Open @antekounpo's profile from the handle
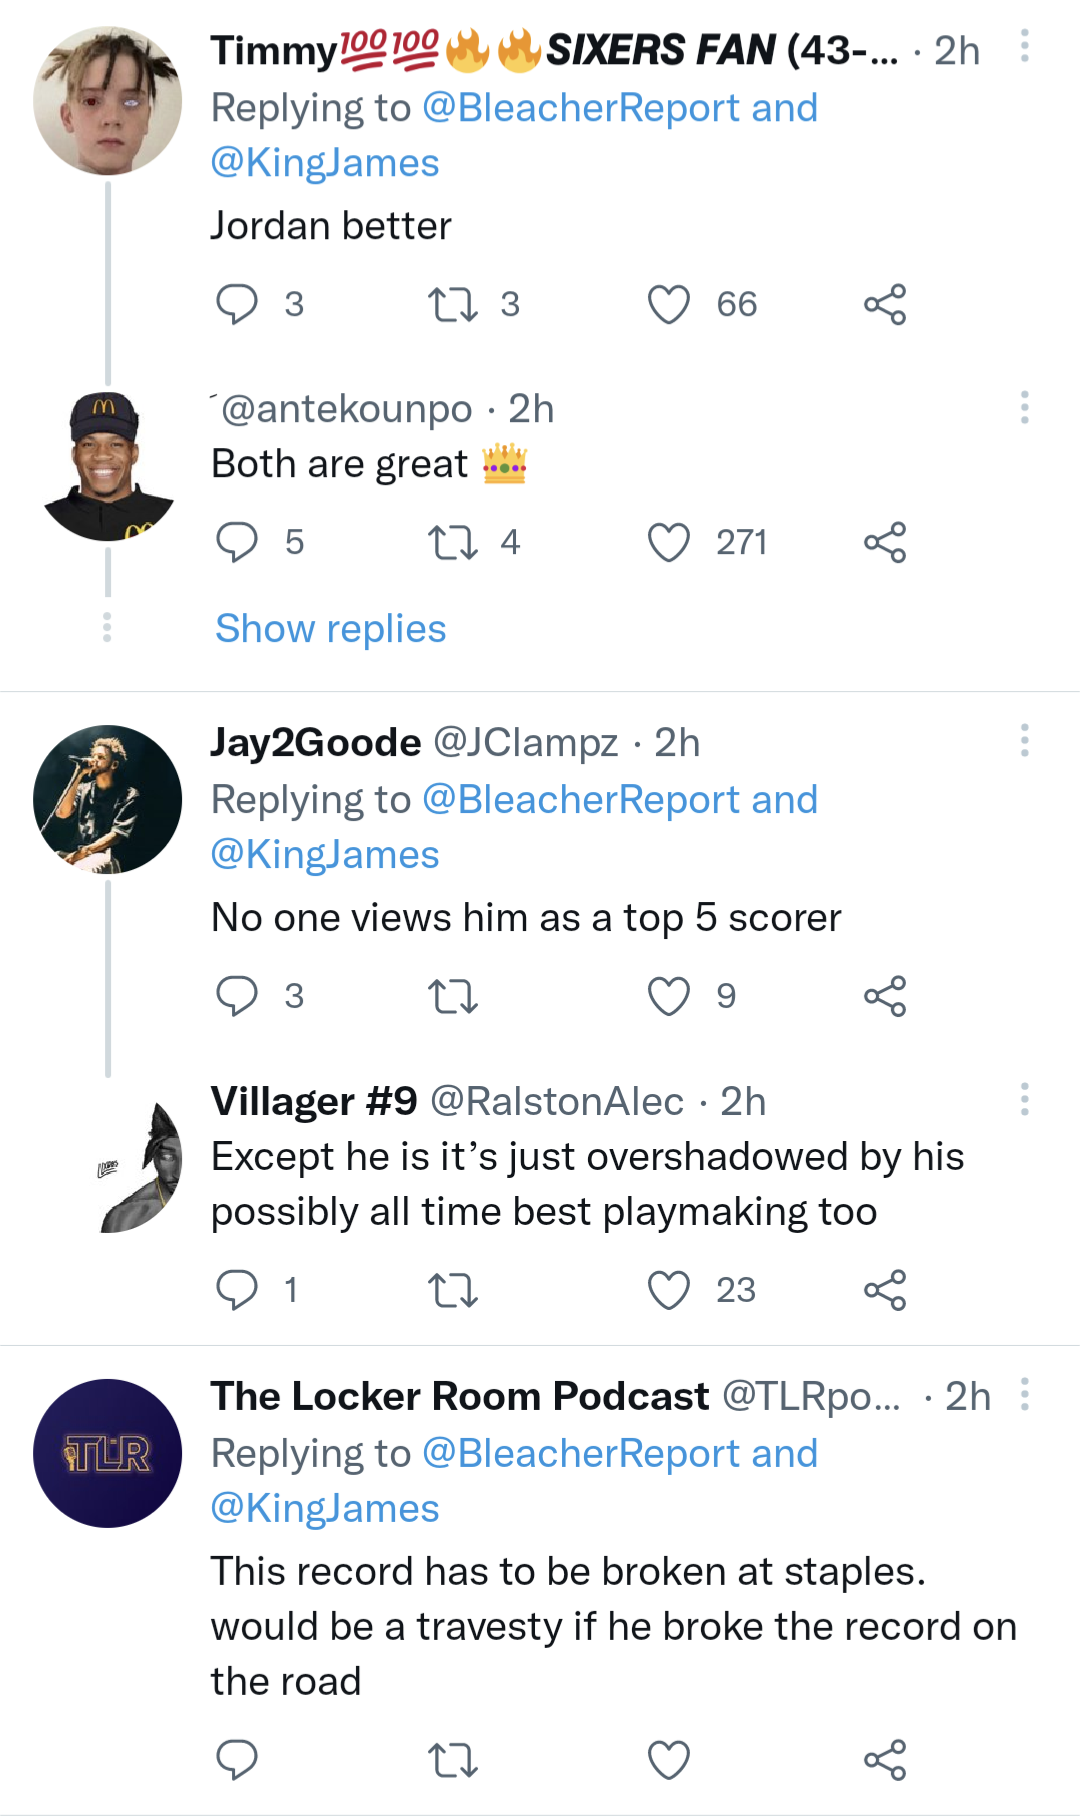This screenshot has height=1819, width=1080. point(346,409)
